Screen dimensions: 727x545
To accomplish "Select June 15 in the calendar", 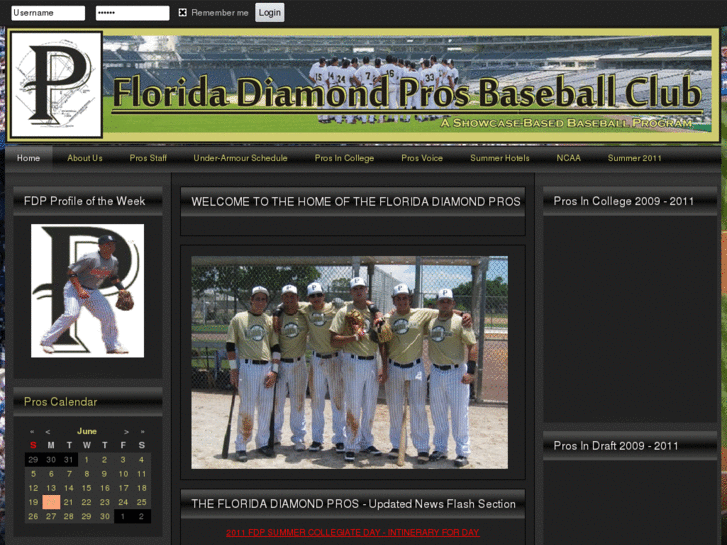I will click(x=87, y=488).
